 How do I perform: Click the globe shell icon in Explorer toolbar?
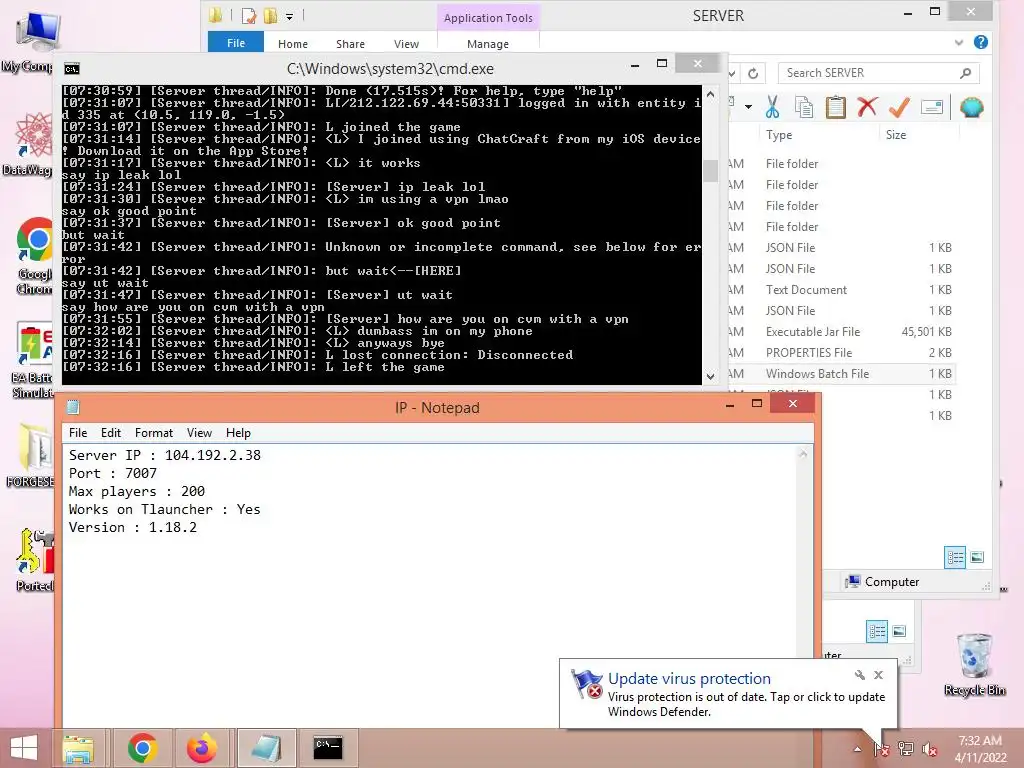pyautogui.click(x=972, y=107)
